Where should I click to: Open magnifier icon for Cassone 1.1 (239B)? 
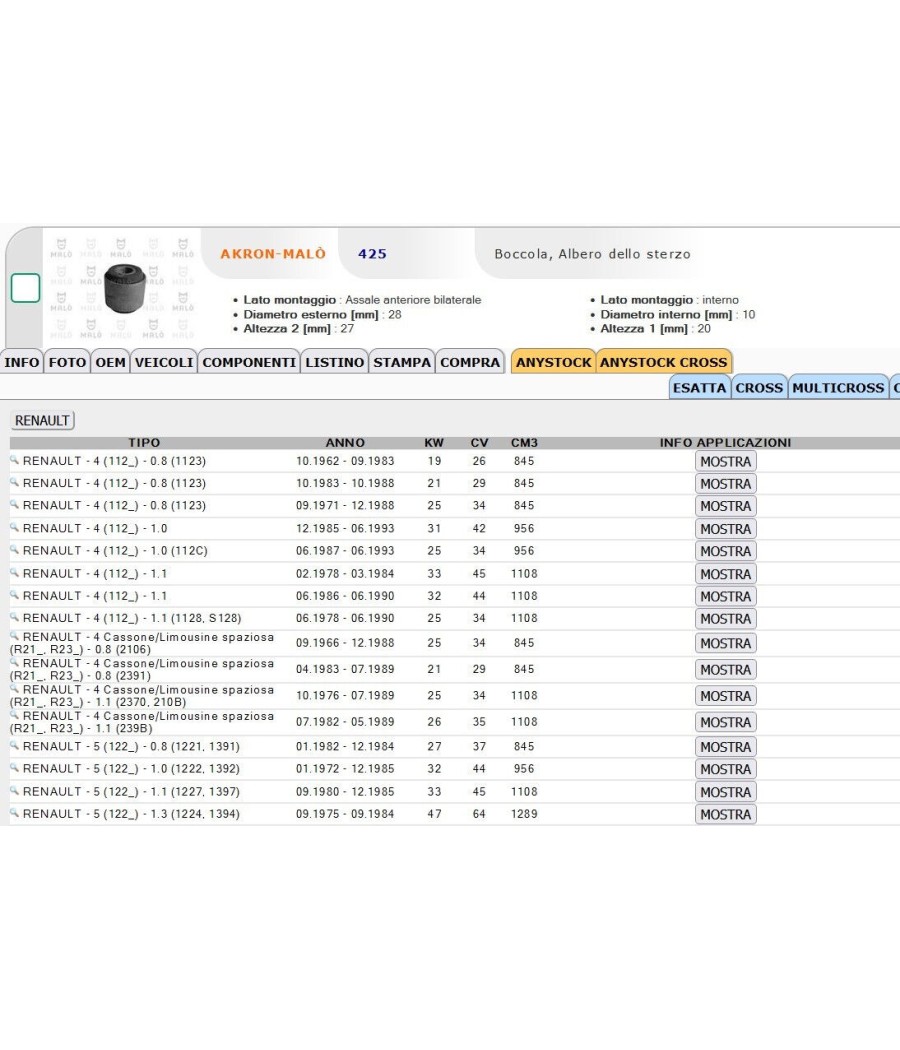[x=14, y=715]
